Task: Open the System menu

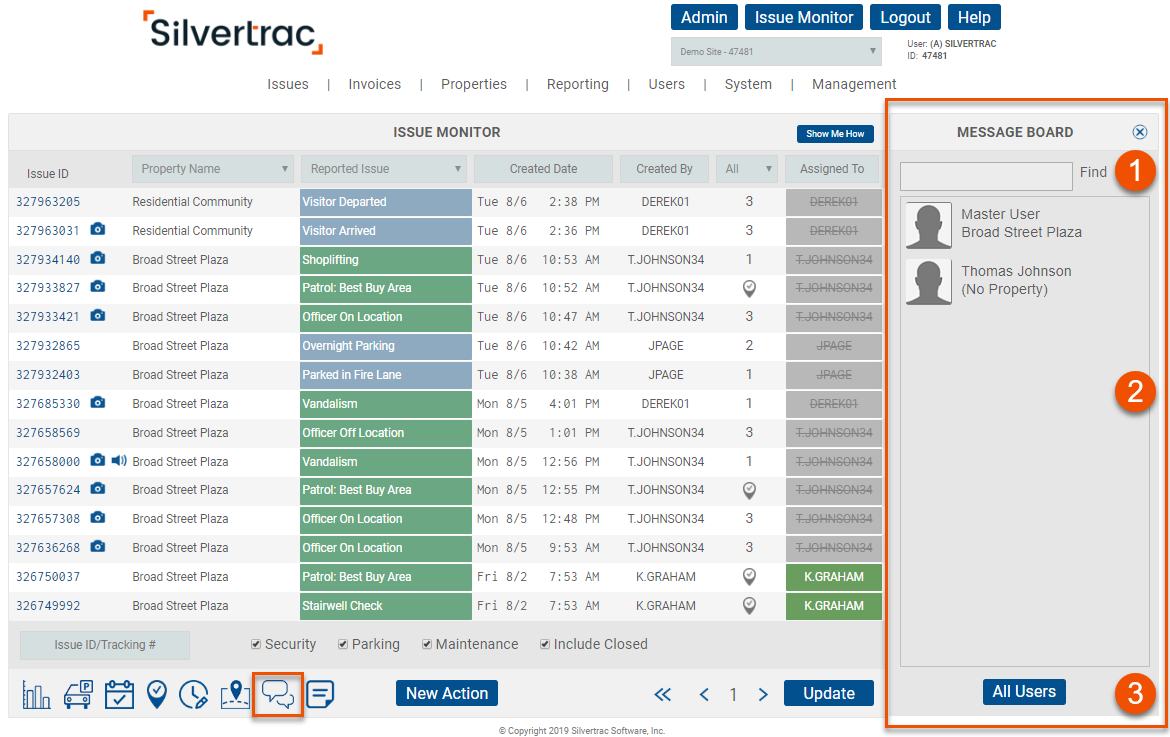Action: coord(748,84)
